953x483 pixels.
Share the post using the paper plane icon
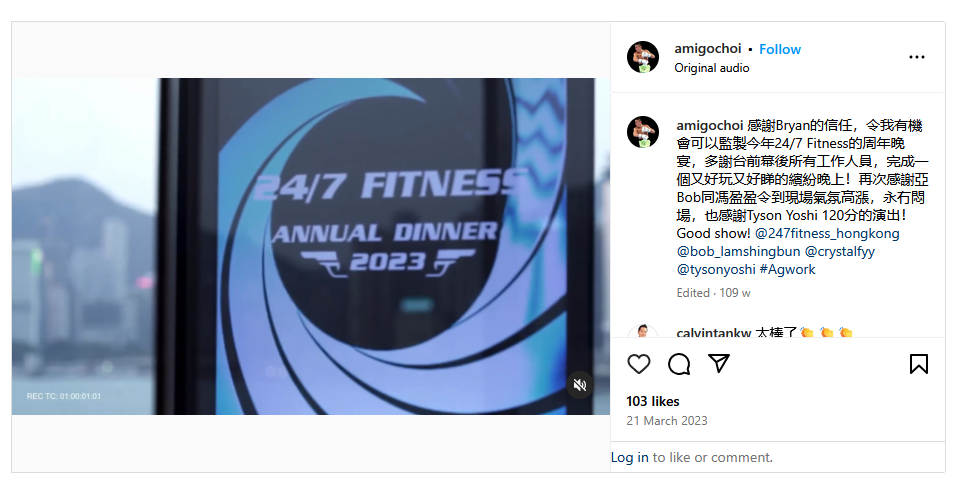(x=719, y=363)
